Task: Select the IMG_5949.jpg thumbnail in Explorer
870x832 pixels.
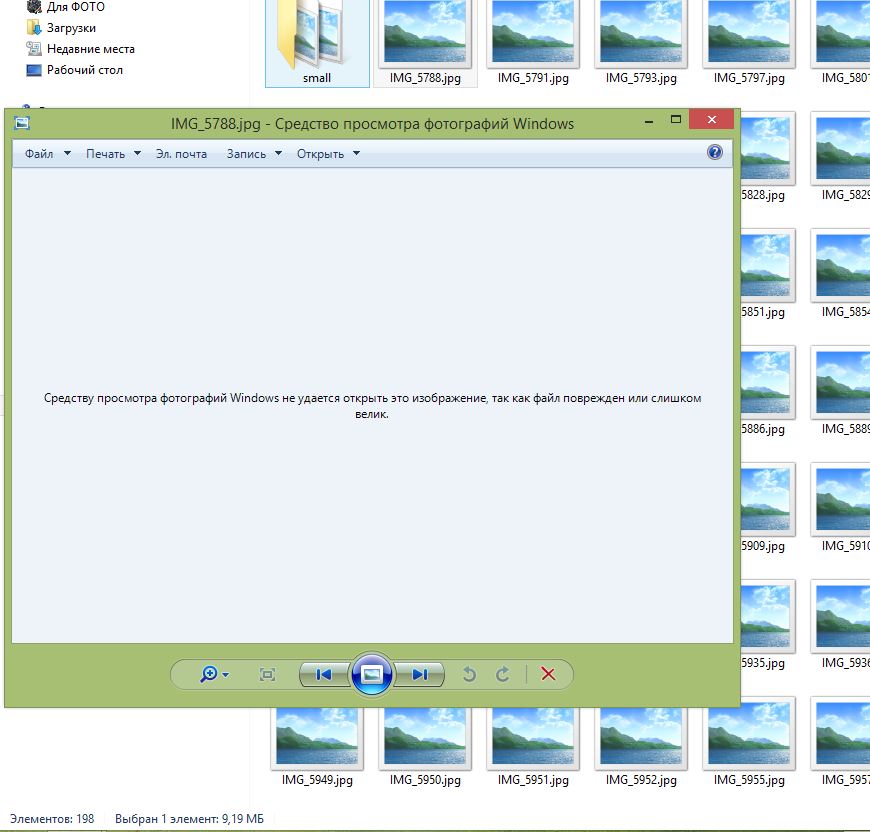Action: (317, 737)
